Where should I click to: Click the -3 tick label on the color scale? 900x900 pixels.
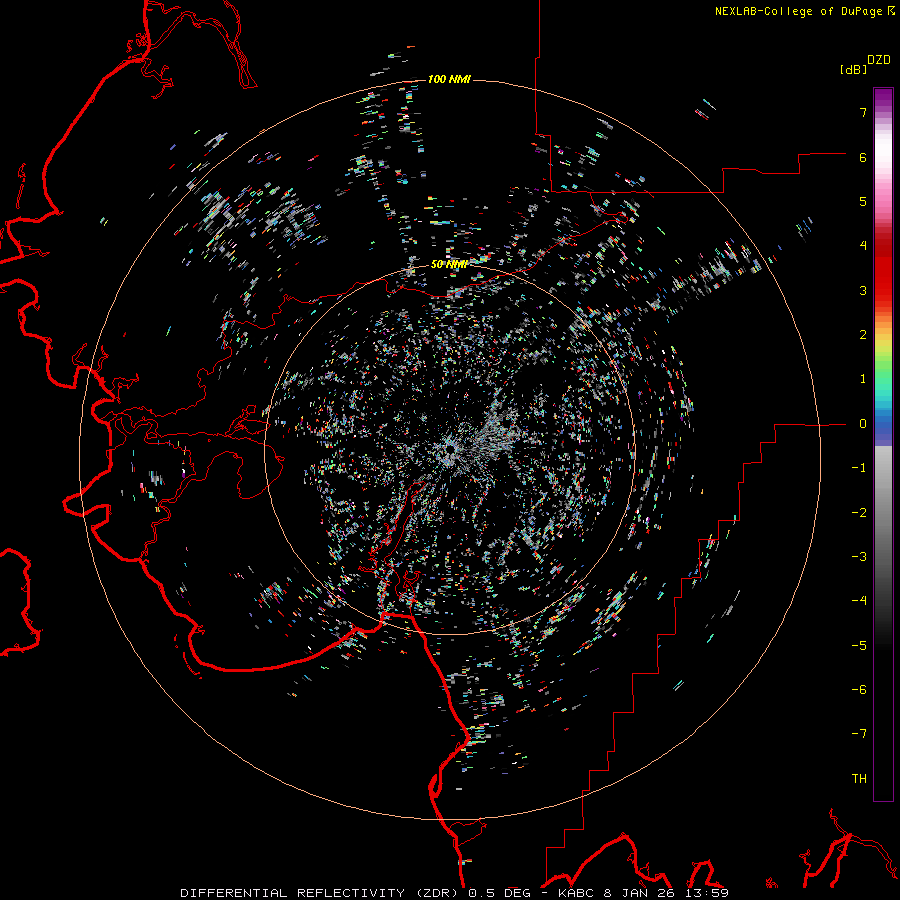[x=859, y=557]
